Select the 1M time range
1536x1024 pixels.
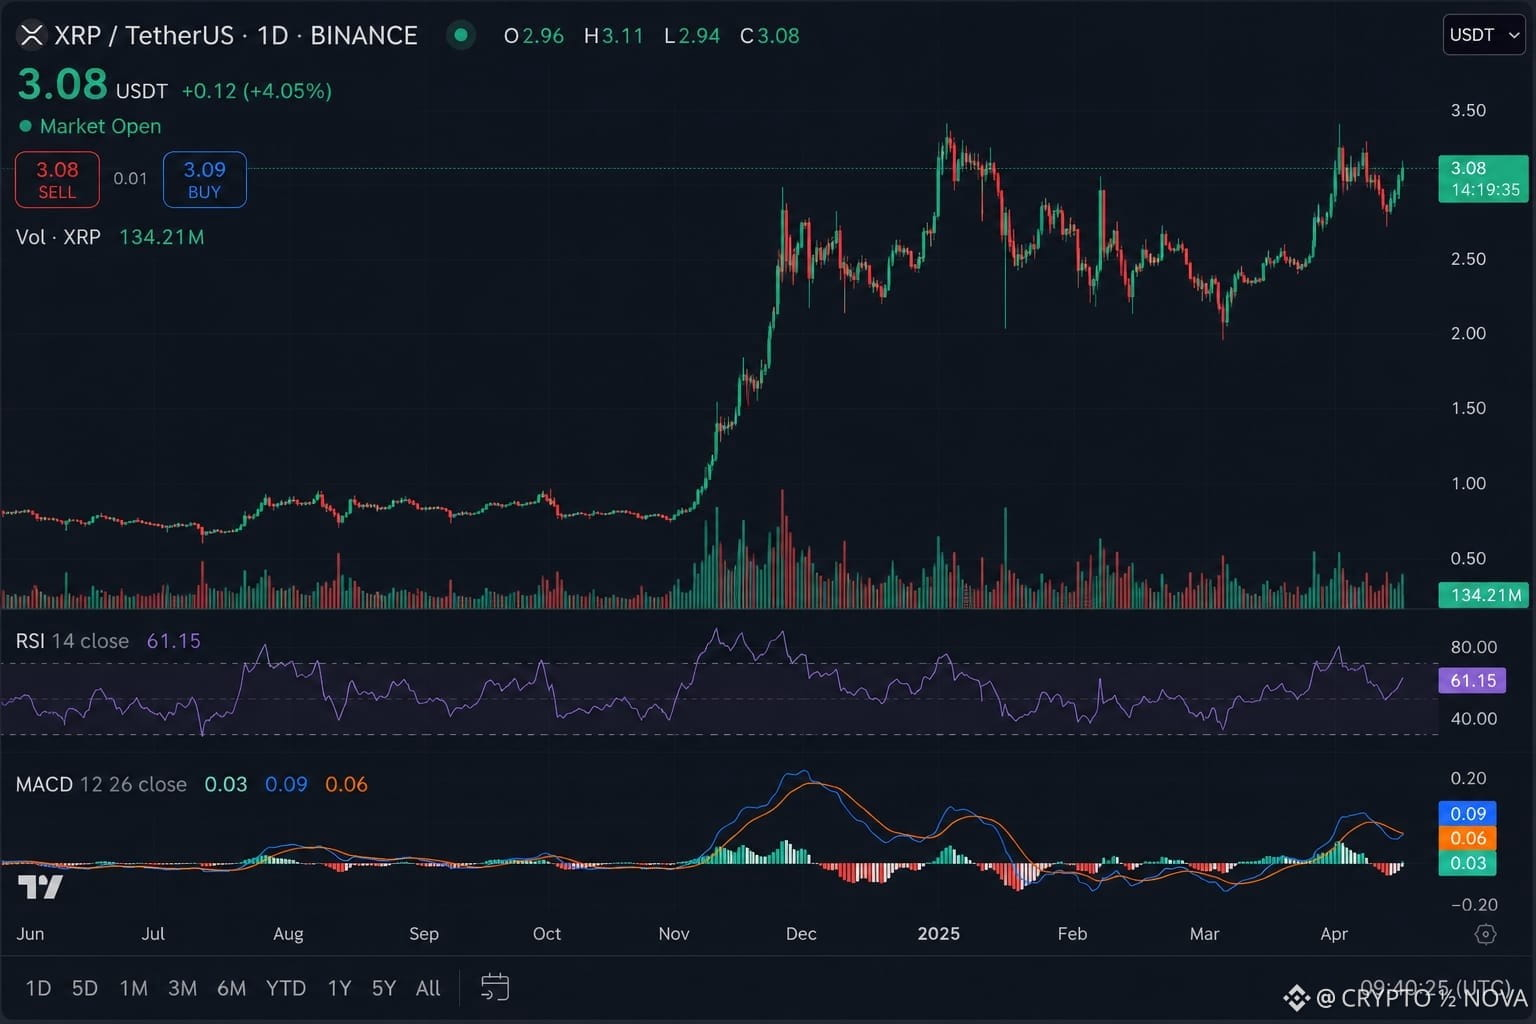133,988
